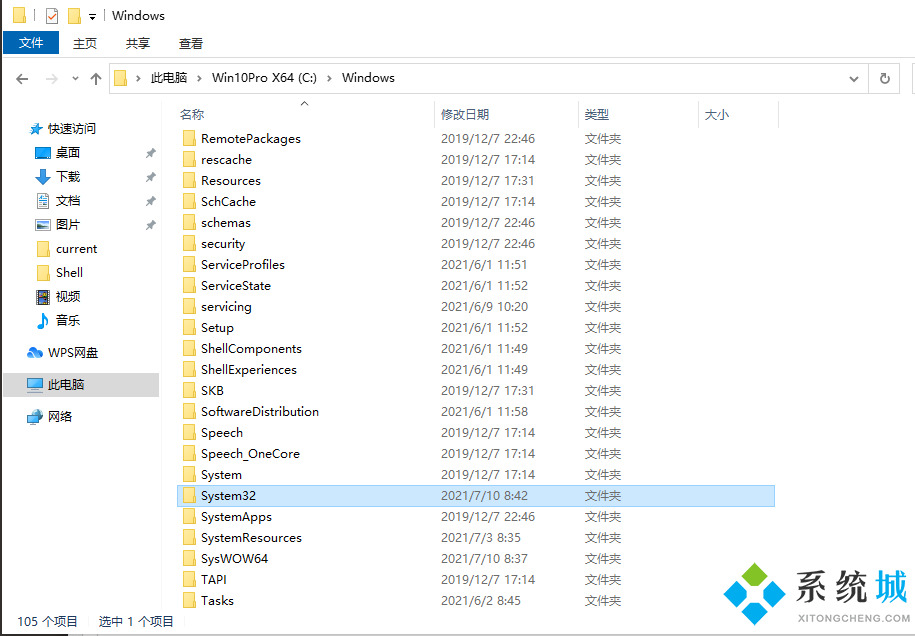The width and height of the screenshot is (915, 636).
Task: Click the pin icon next to 图片
Action: pos(151,225)
